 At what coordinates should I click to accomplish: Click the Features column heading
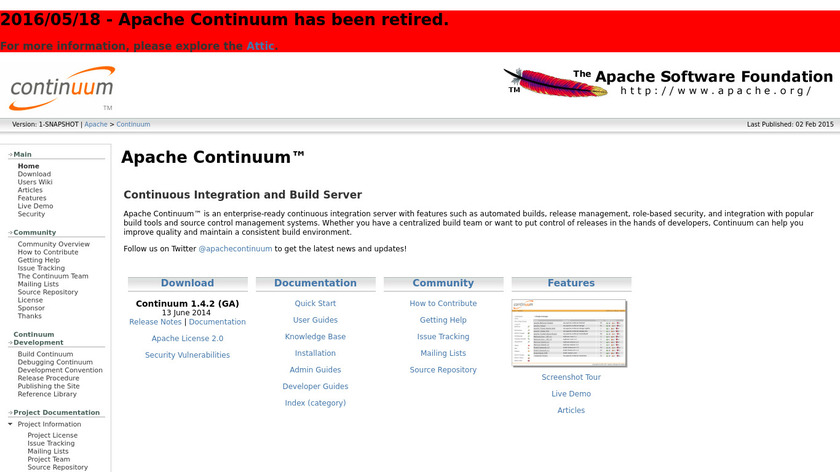click(571, 283)
